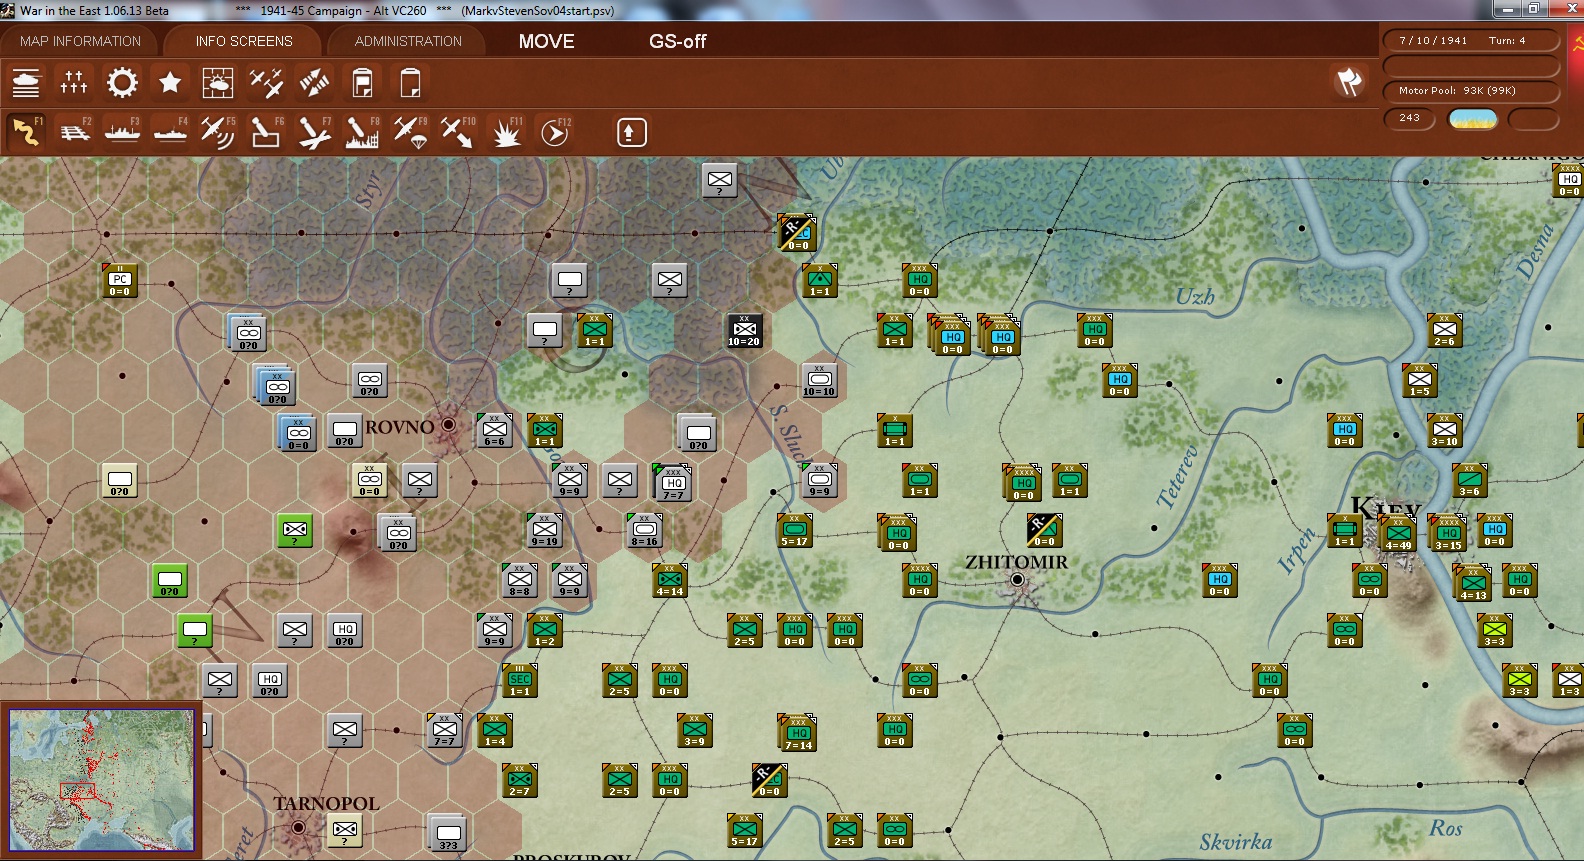The image size is (1584, 861).
Task: Click the 243 value box
Action: 1410,118
